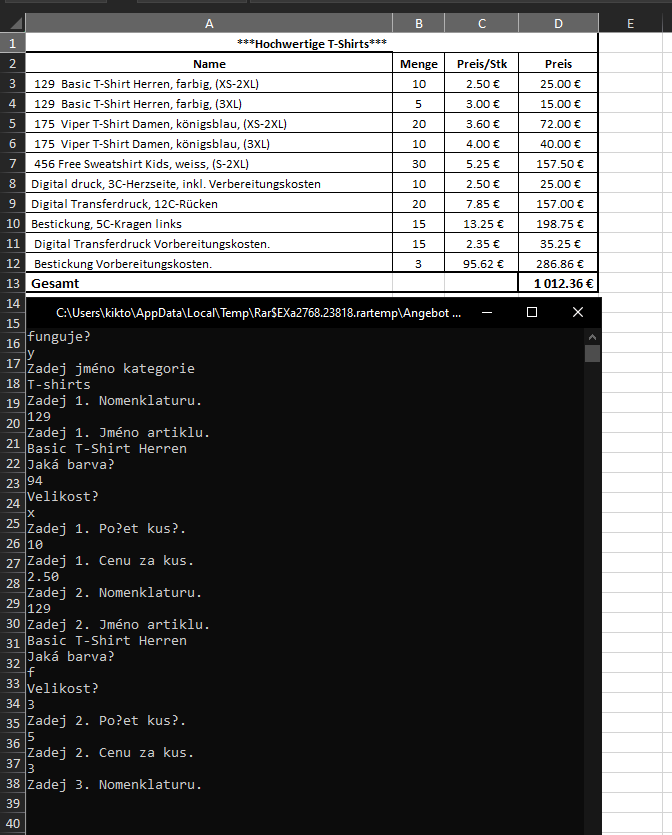Click cell 'Digital Transferdruck, 12C-Rücken'
This screenshot has width=672, height=835.
click(209, 203)
